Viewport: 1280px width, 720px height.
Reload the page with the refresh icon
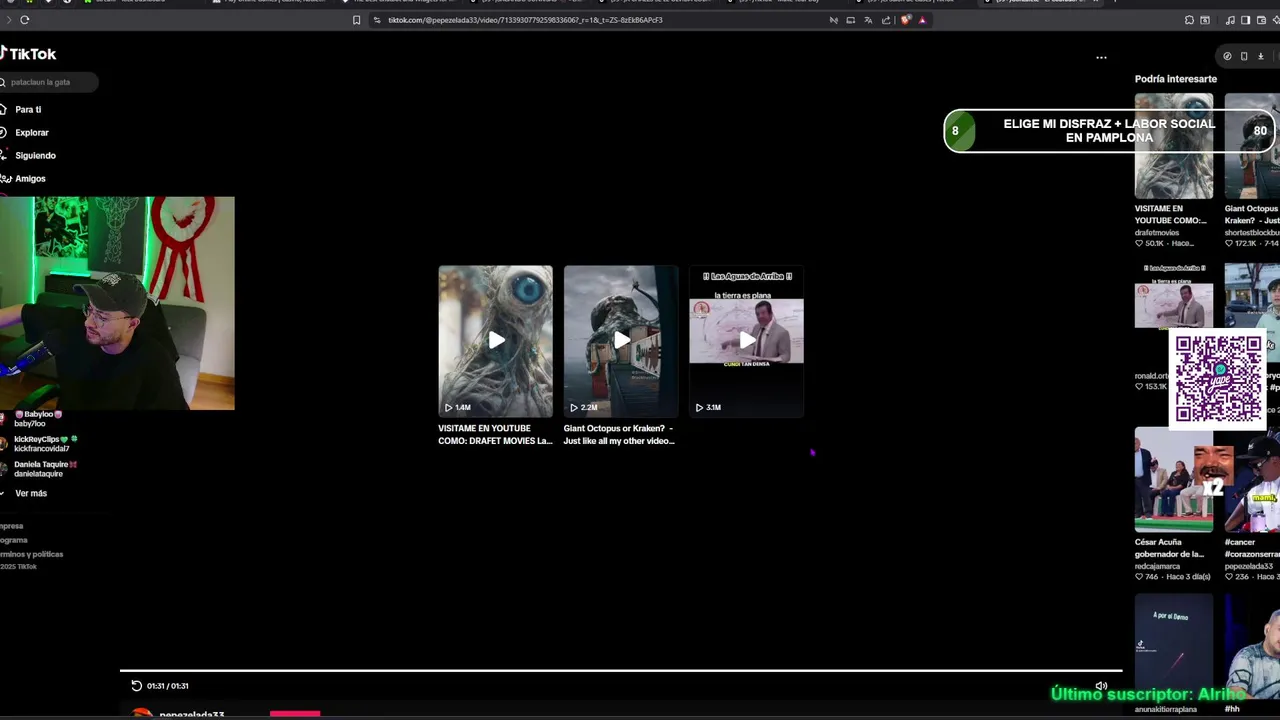click(x=24, y=20)
